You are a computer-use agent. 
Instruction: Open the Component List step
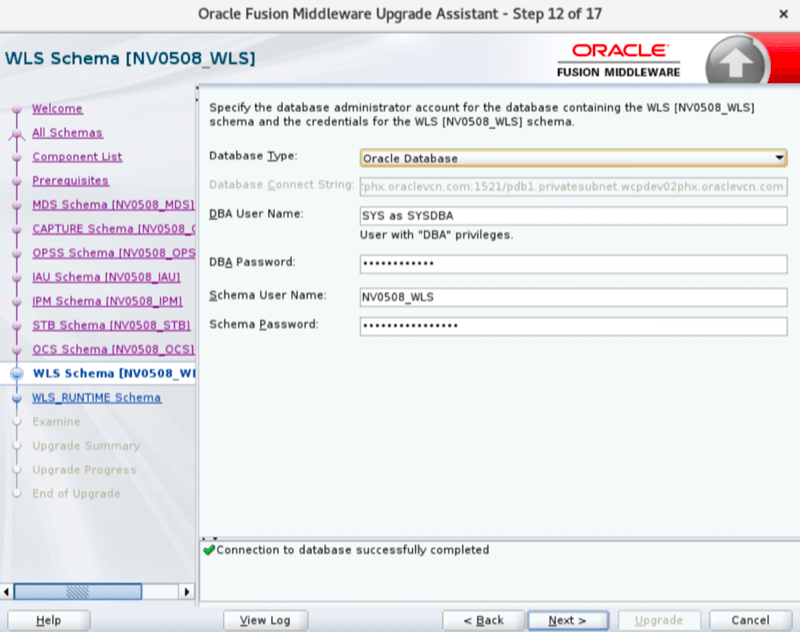pos(77,157)
